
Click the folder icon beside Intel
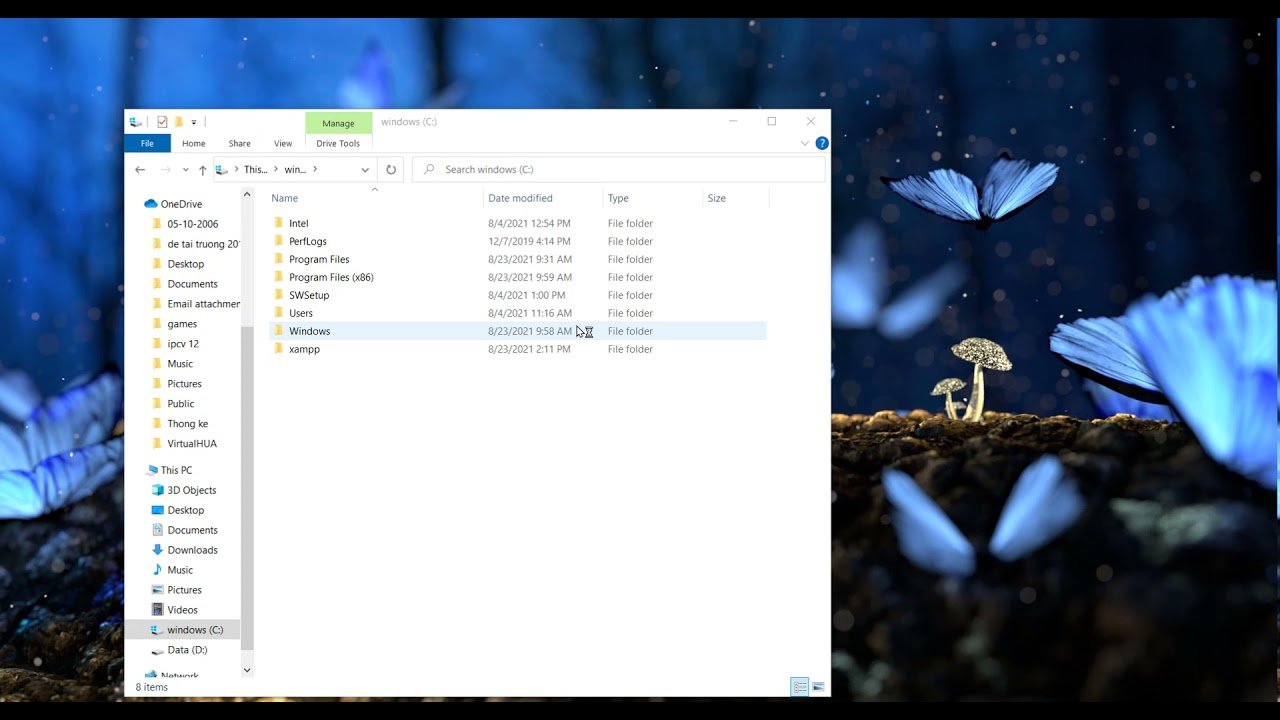(x=279, y=224)
